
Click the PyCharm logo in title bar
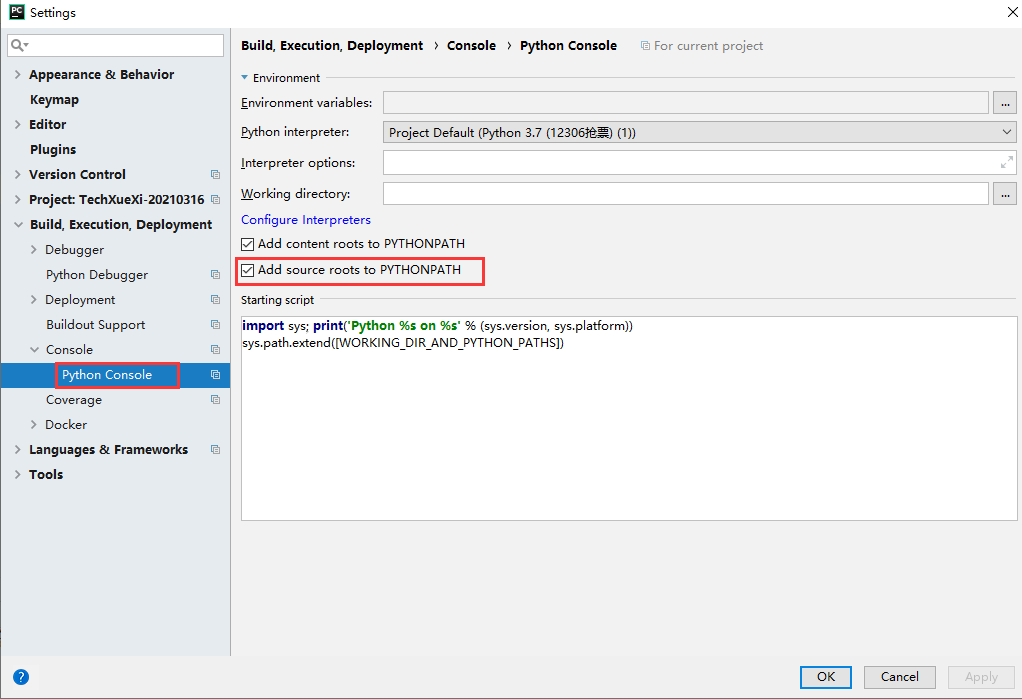point(16,12)
